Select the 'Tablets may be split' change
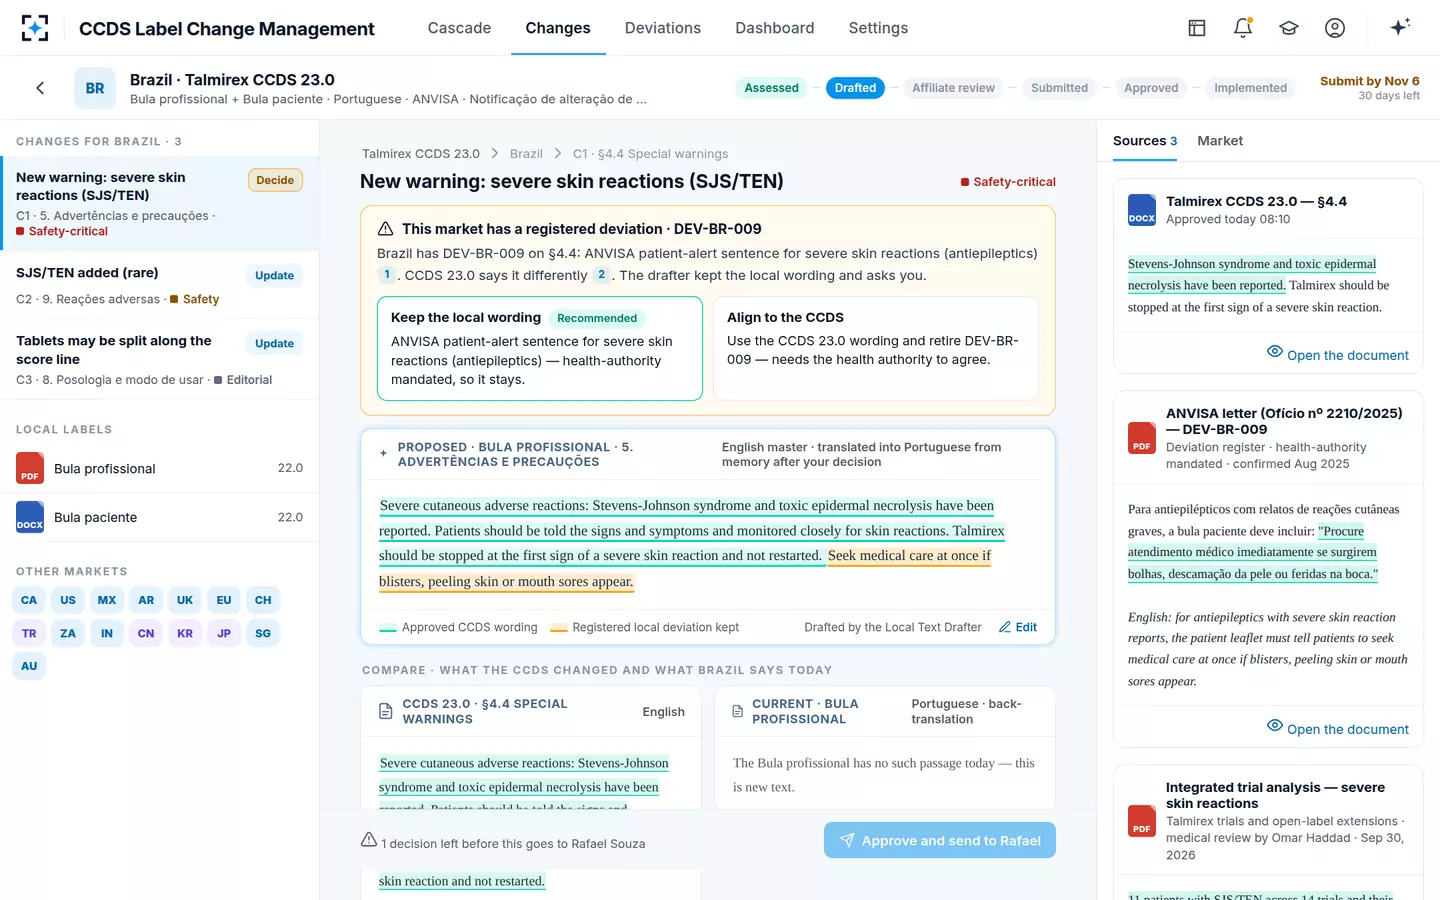This screenshot has height=900, width=1440. tap(160, 360)
